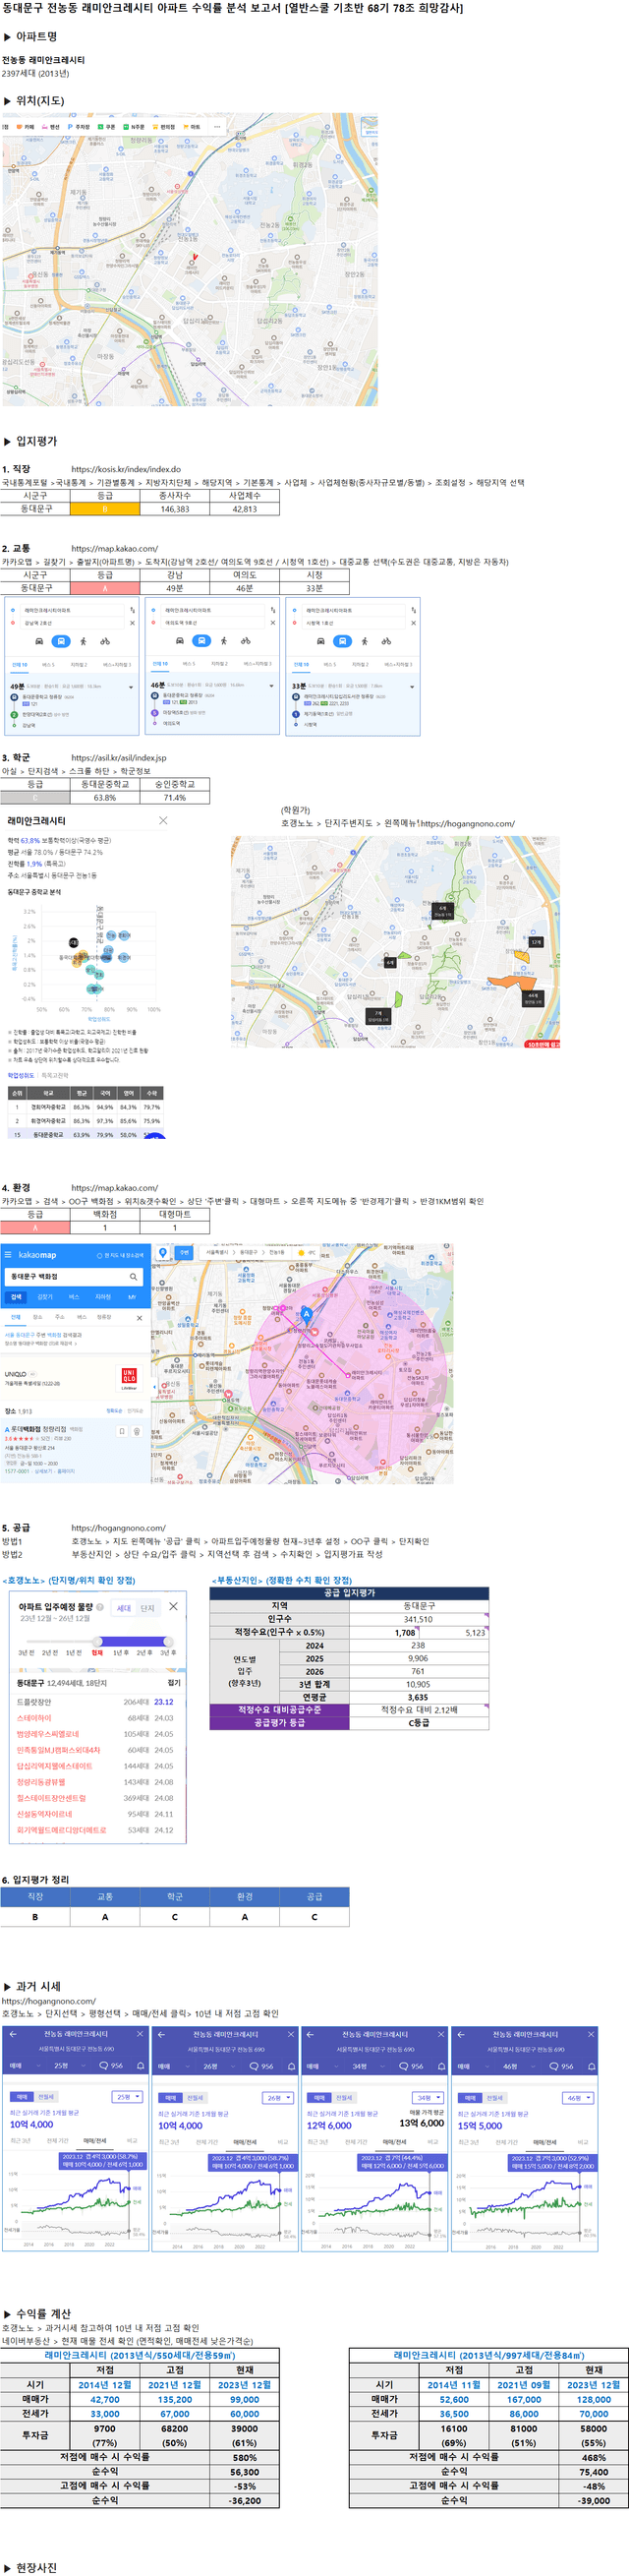Click the start handle of move-in period slider
The height and width of the screenshot is (2576, 629).
tap(97, 1641)
